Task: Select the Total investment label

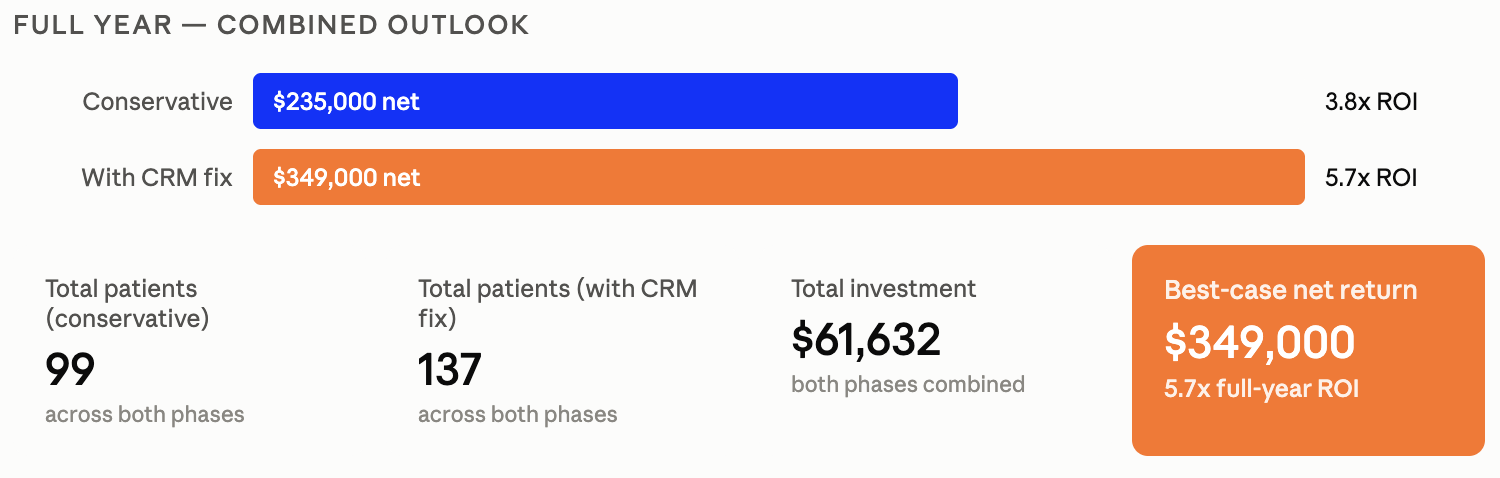Action: click(884, 289)
